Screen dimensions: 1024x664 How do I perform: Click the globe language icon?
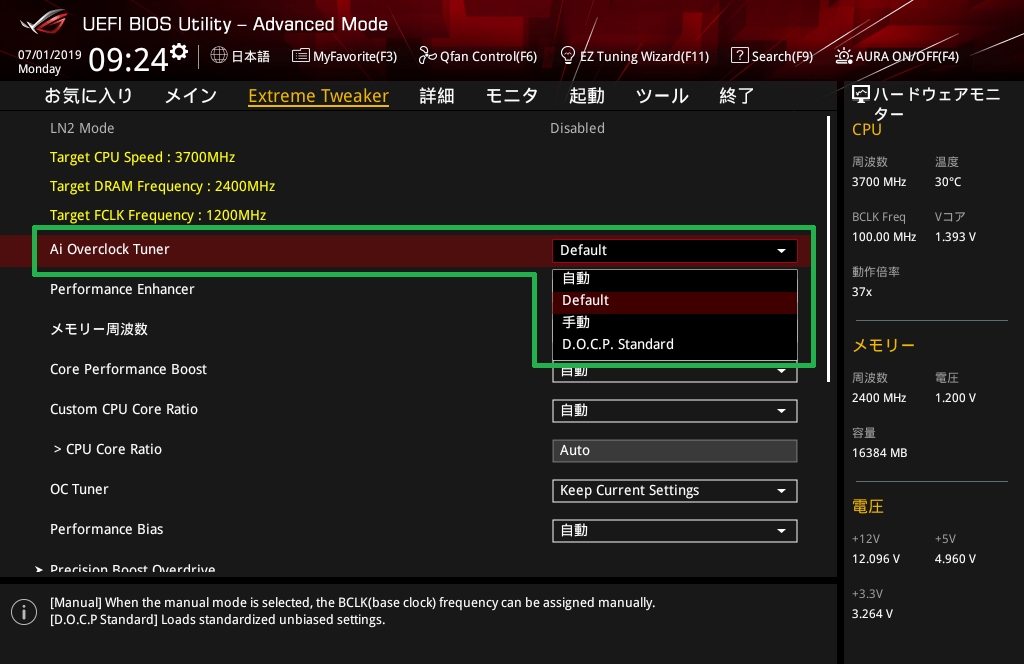[219, 55]
